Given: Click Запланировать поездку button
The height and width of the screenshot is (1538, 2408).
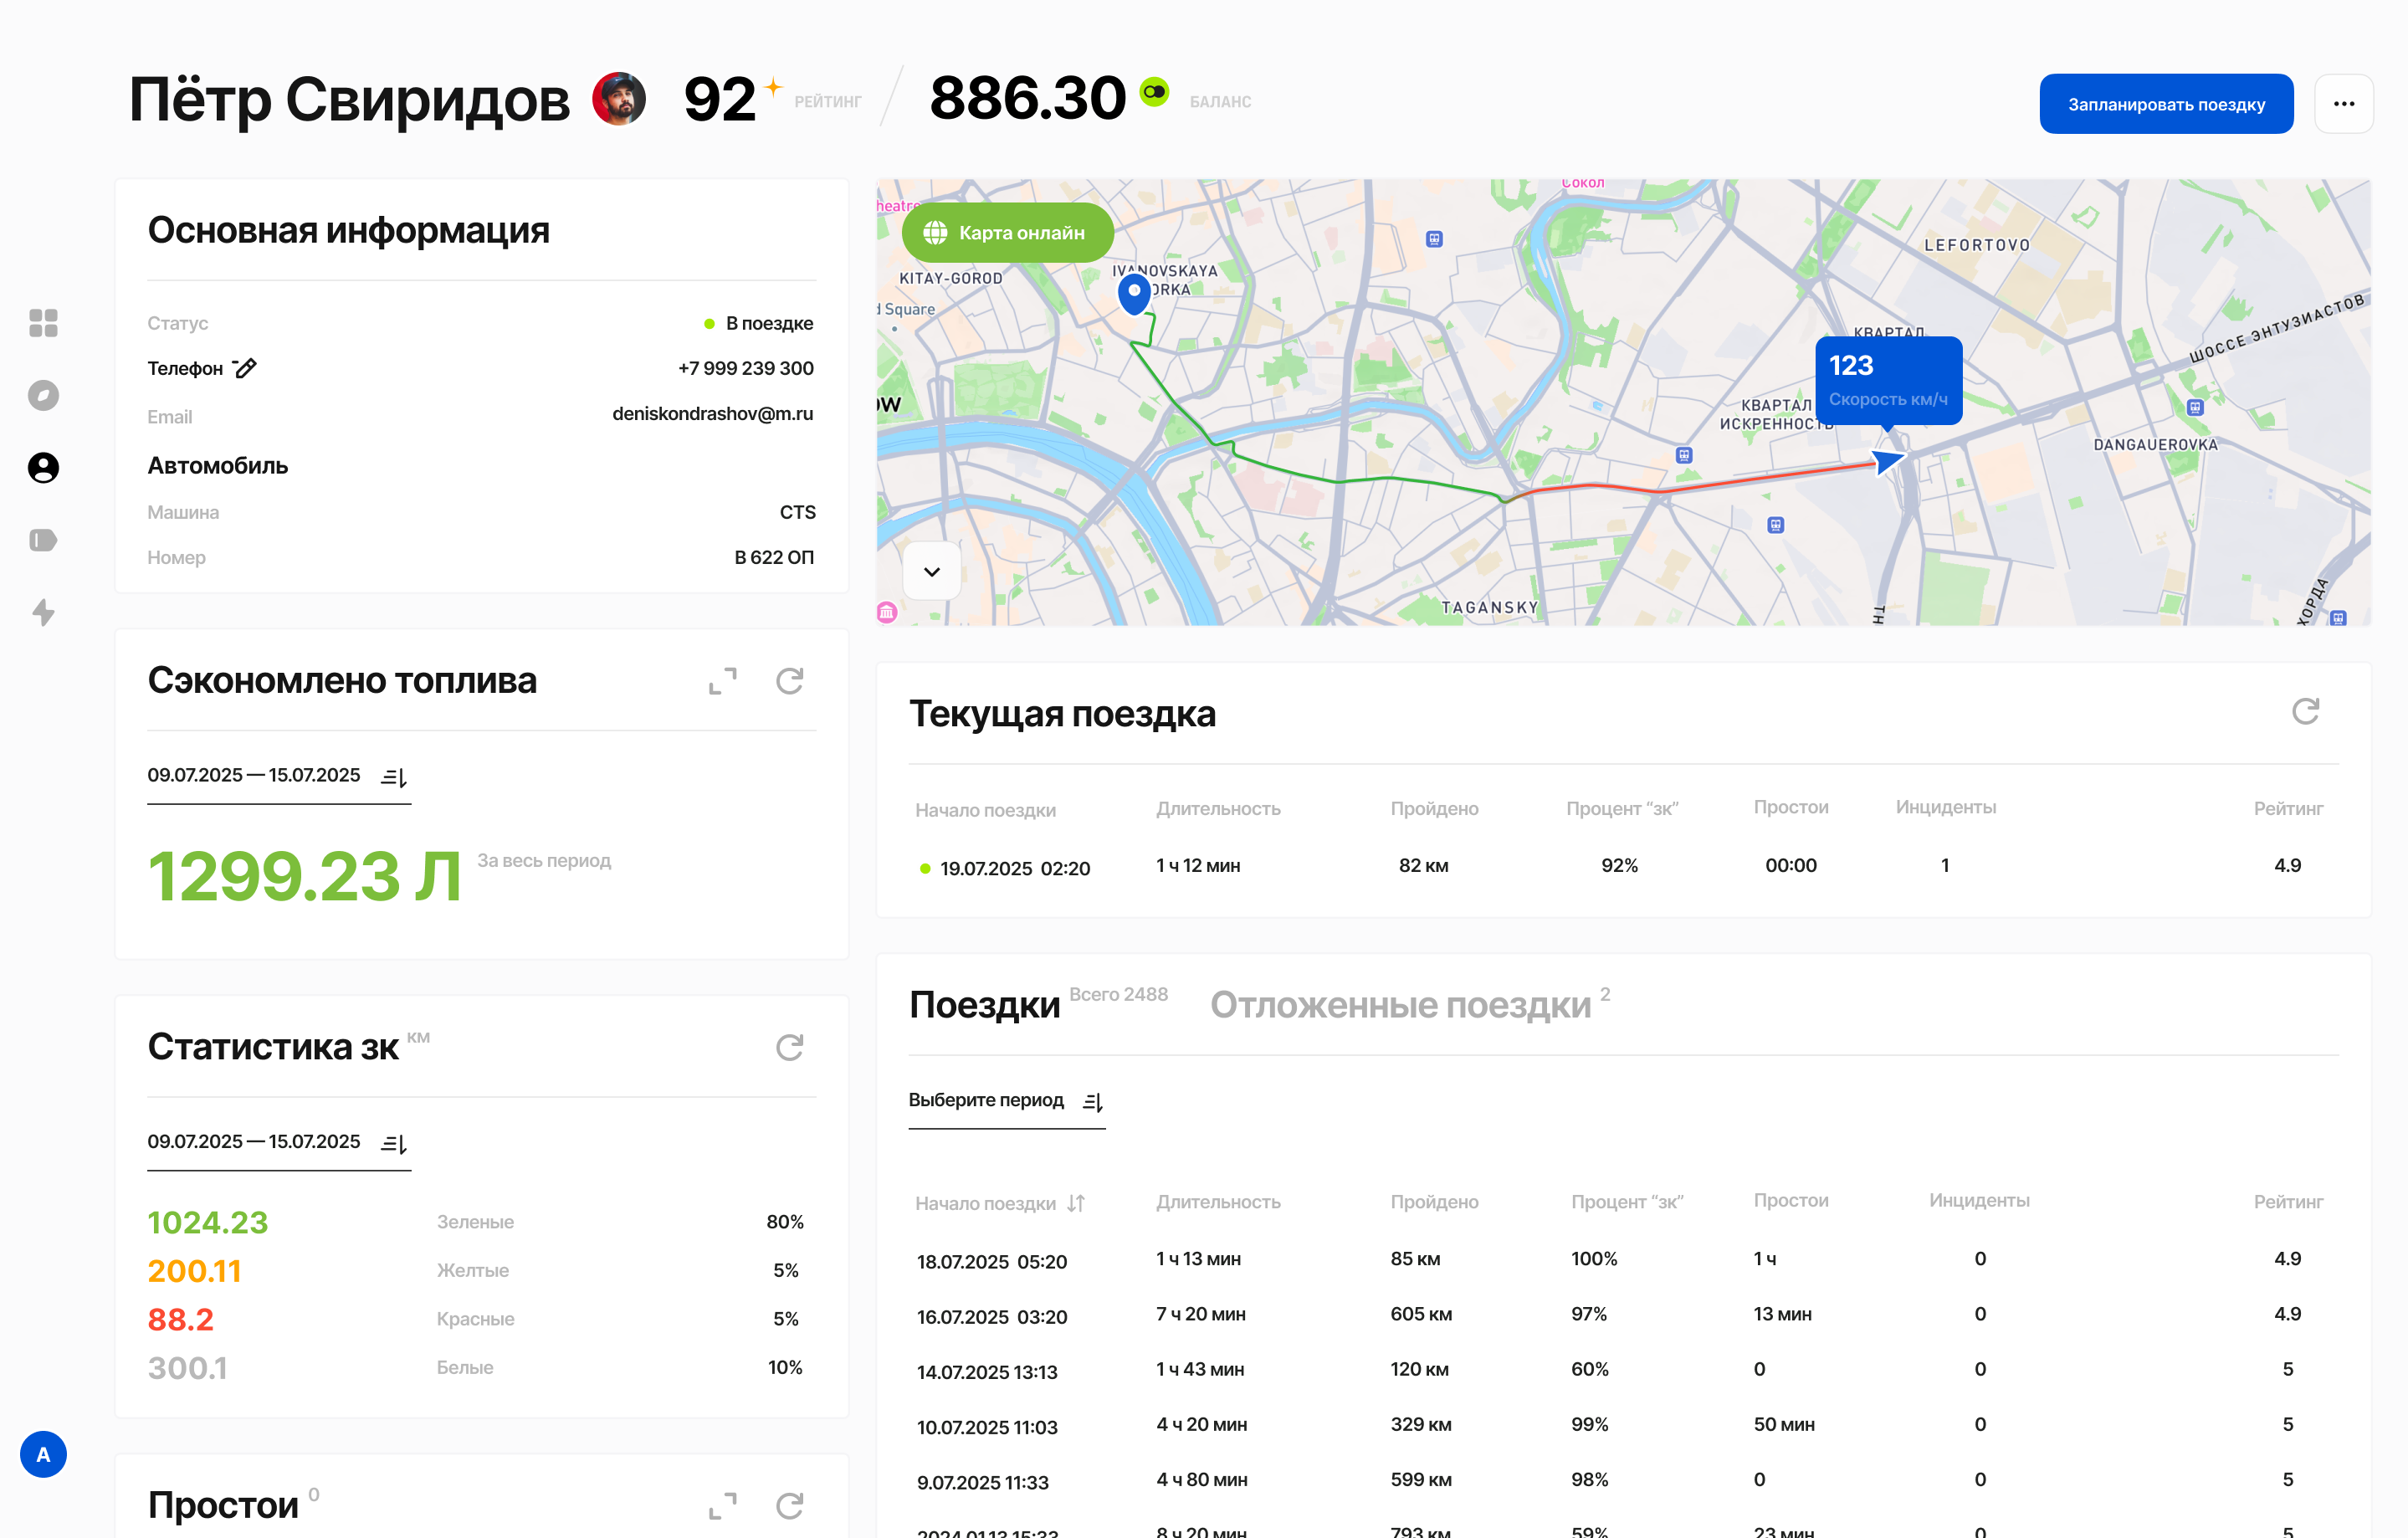Looking at the screenshot, I should pyautogui.click(x=2165, y=104).
